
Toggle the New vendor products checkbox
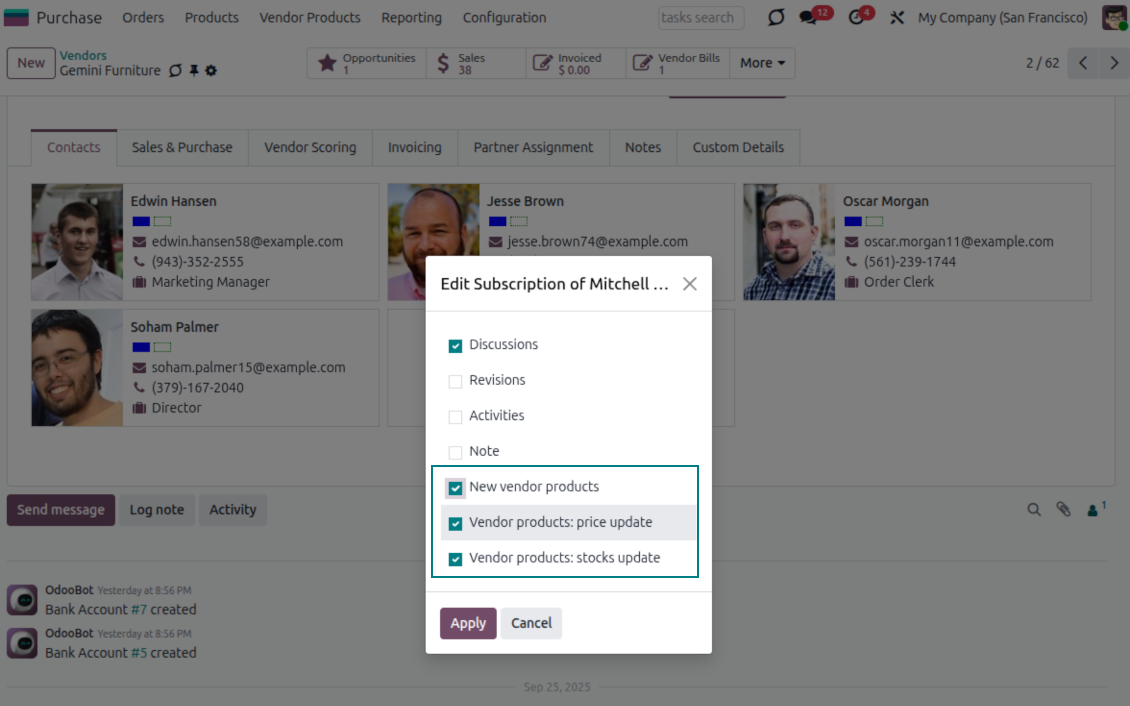tap(455, 488)
